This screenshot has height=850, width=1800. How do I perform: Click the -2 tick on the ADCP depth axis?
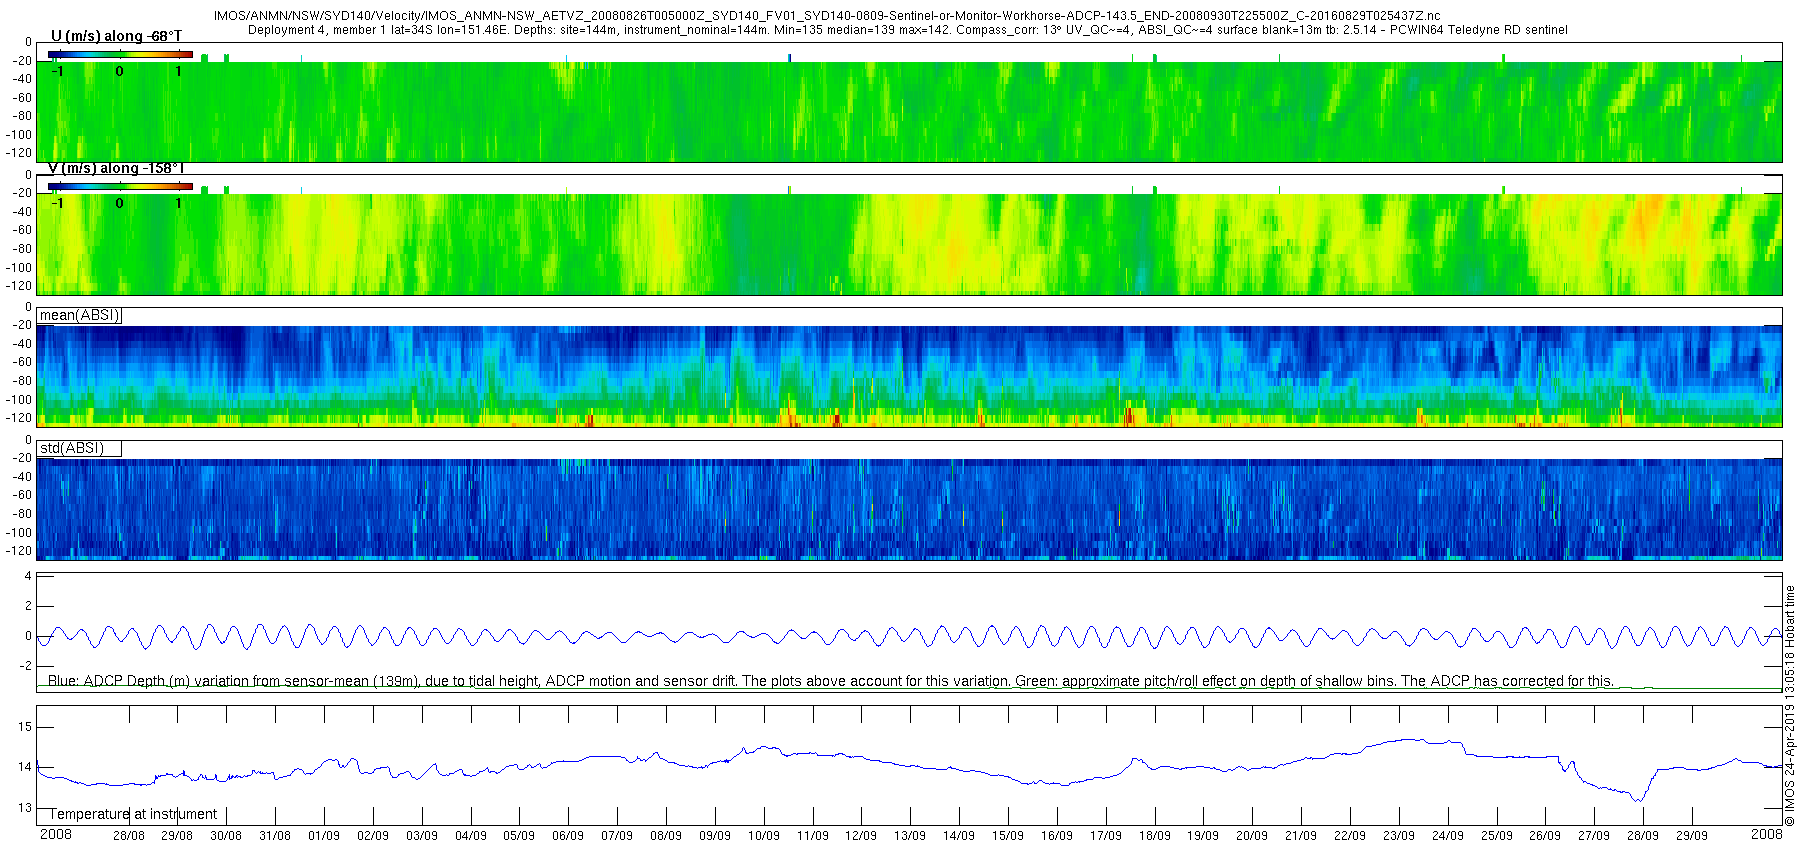tap(26, 666)
